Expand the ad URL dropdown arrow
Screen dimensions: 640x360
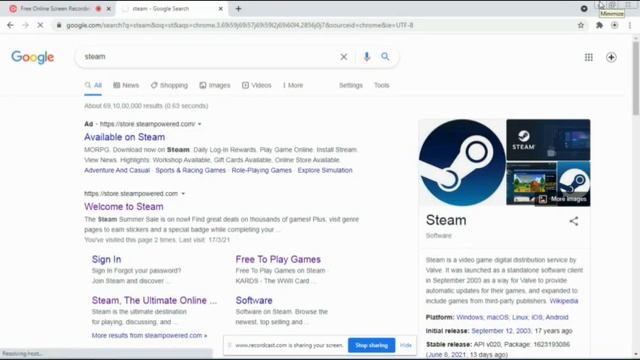pyautogui.click(x=200, y=124)
